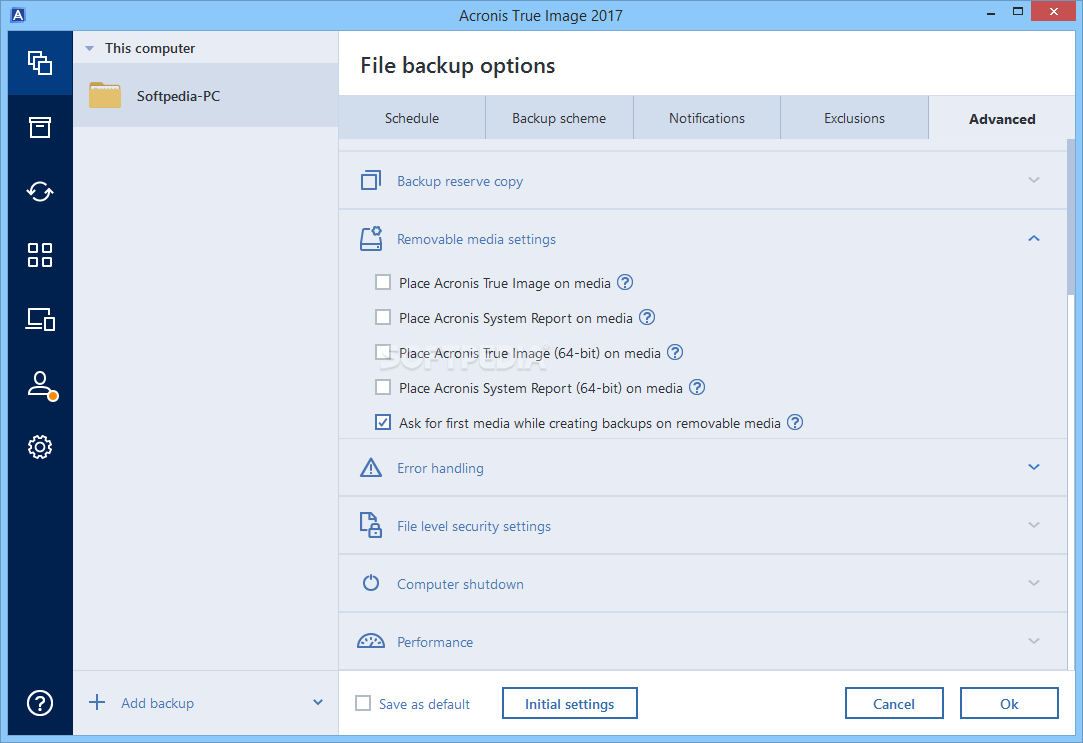Screen dimensions: 1083x743
Task: Click the Error handling heading text
Action: click(x=440, y=468)
